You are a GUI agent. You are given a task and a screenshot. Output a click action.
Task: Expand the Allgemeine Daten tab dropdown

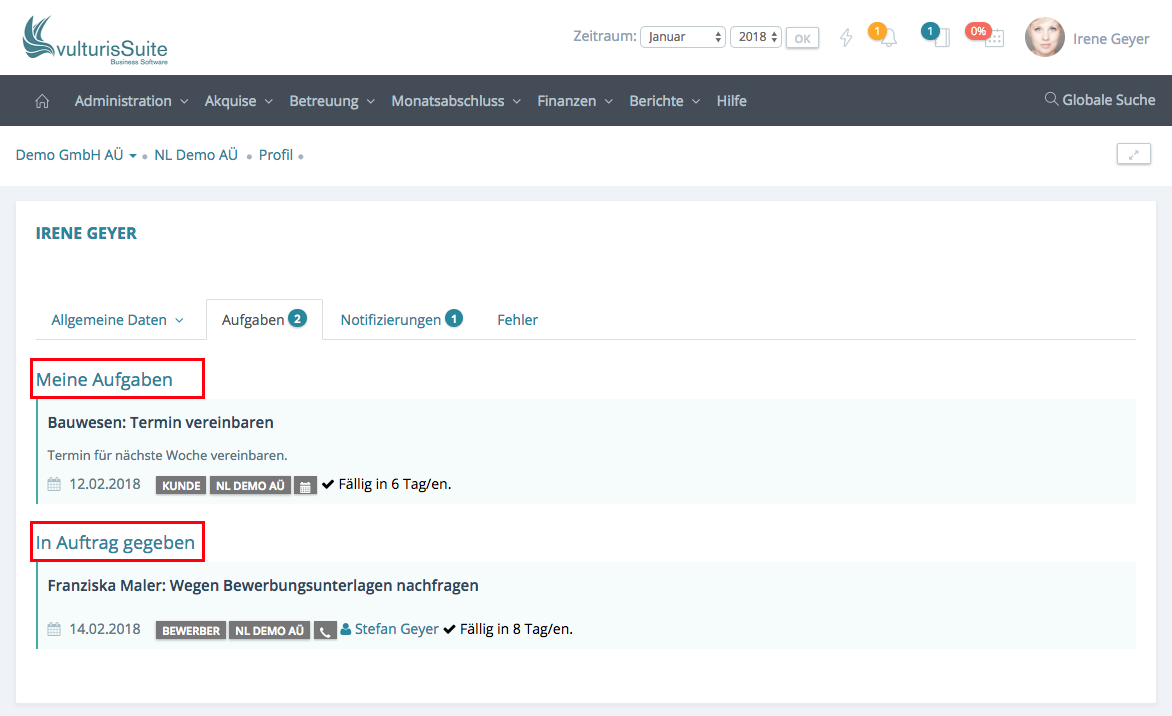click(117, 320)
